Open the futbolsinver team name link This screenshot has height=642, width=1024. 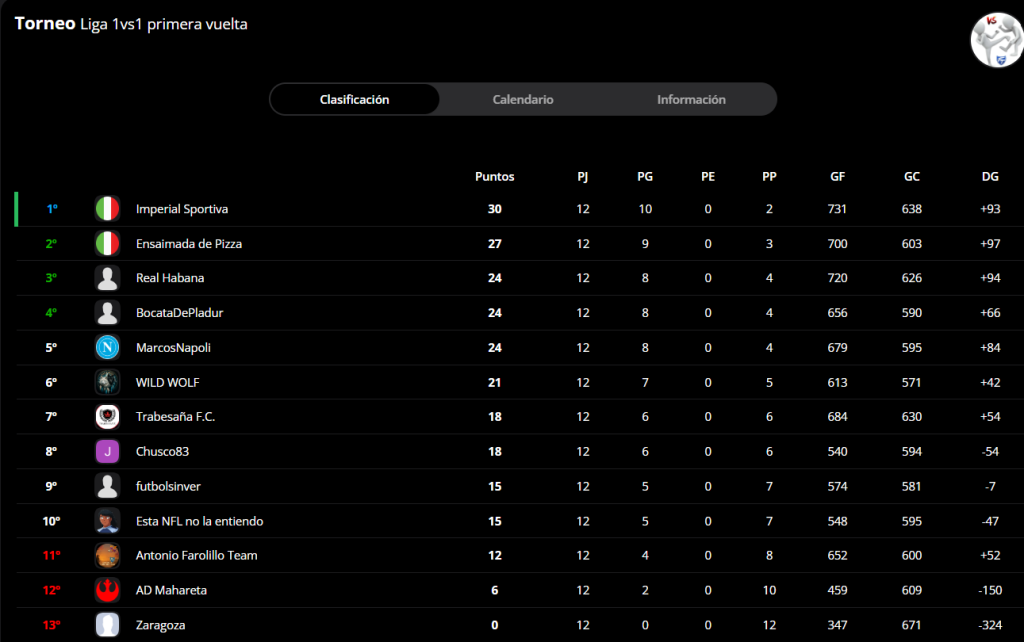(168, 487)
